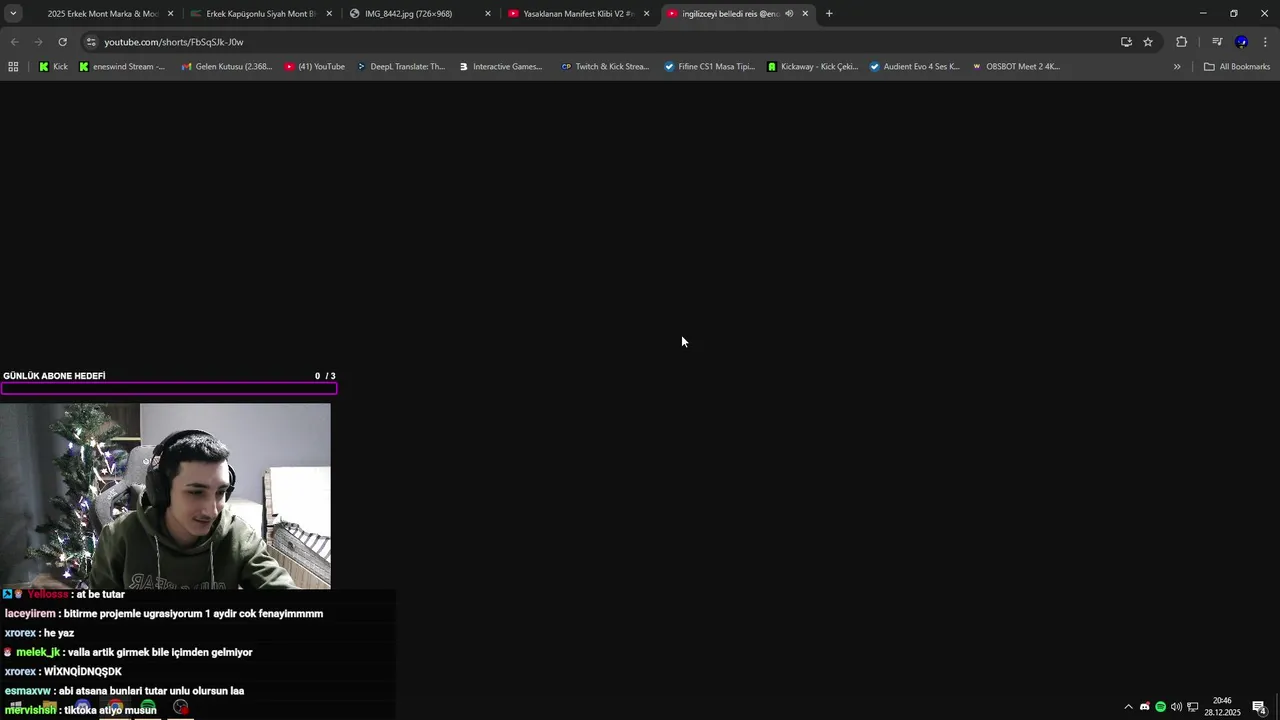This screenshot has height=720, width=1280.
Task: Click the install app icon in address bar
Action: [x=1126, y=42]
